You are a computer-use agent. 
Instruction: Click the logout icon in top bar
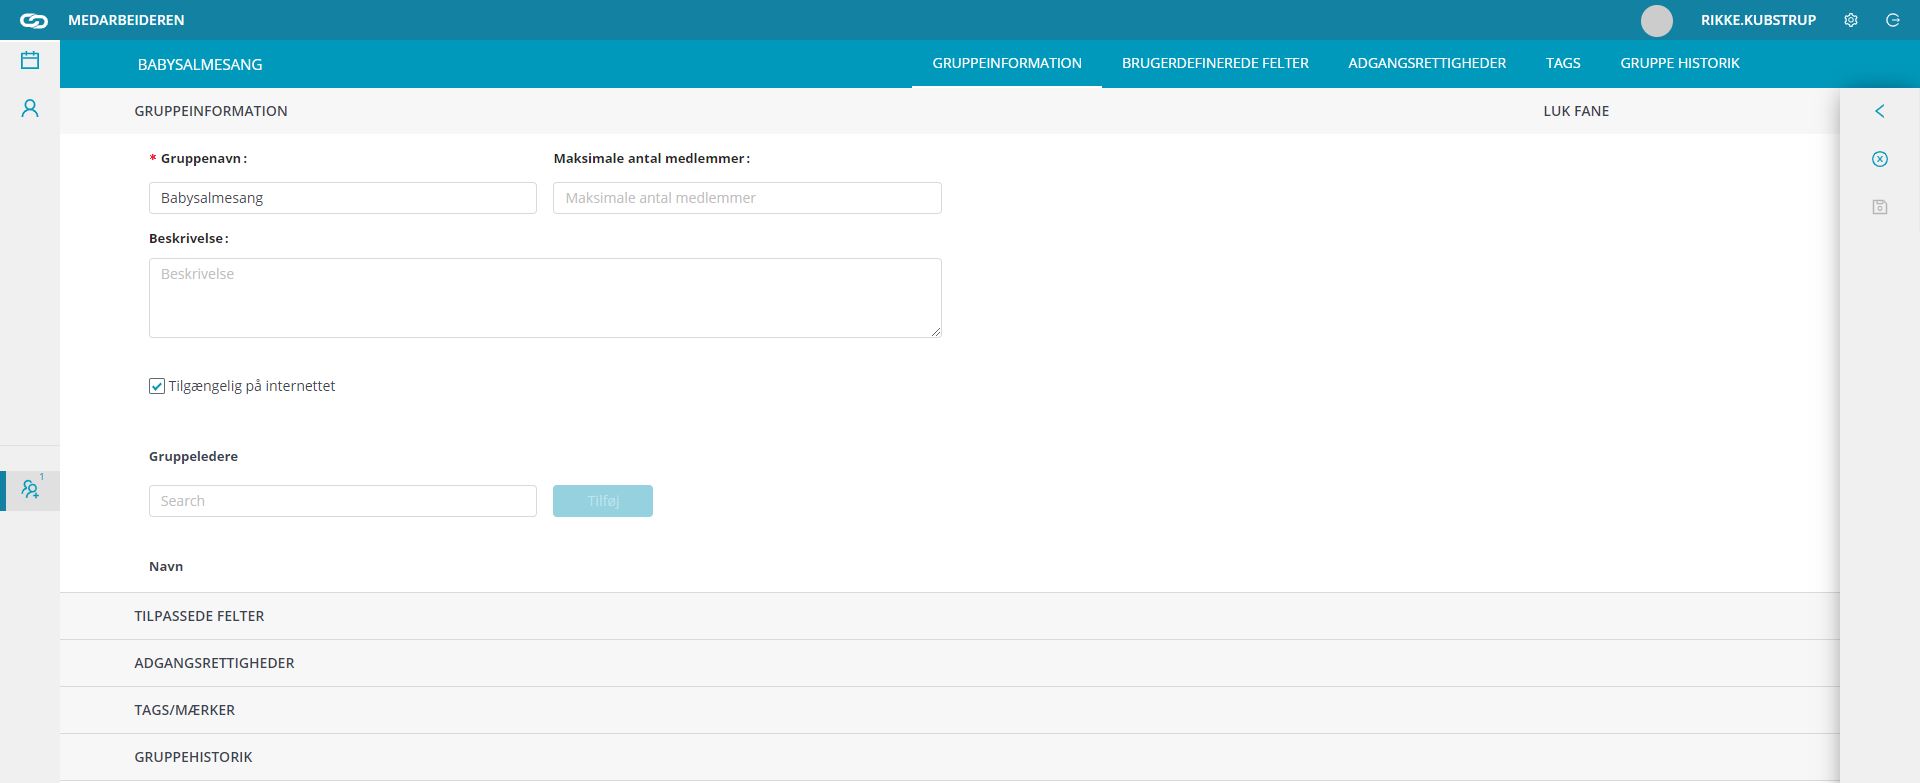(x=1892, y=20)
